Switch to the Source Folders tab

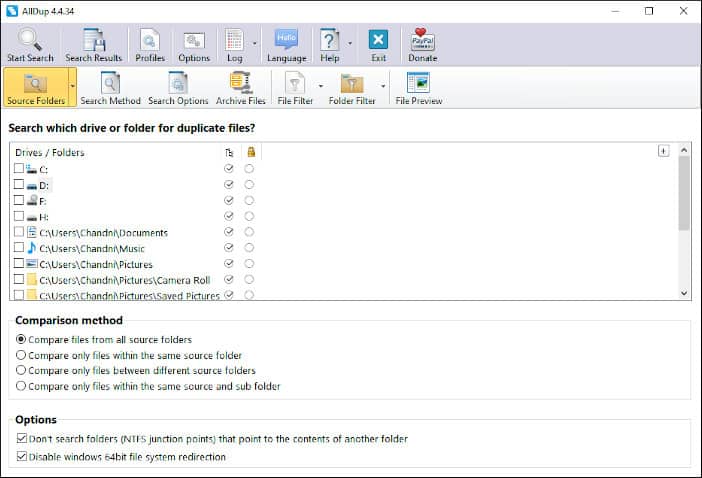click(x=36, y=88)
